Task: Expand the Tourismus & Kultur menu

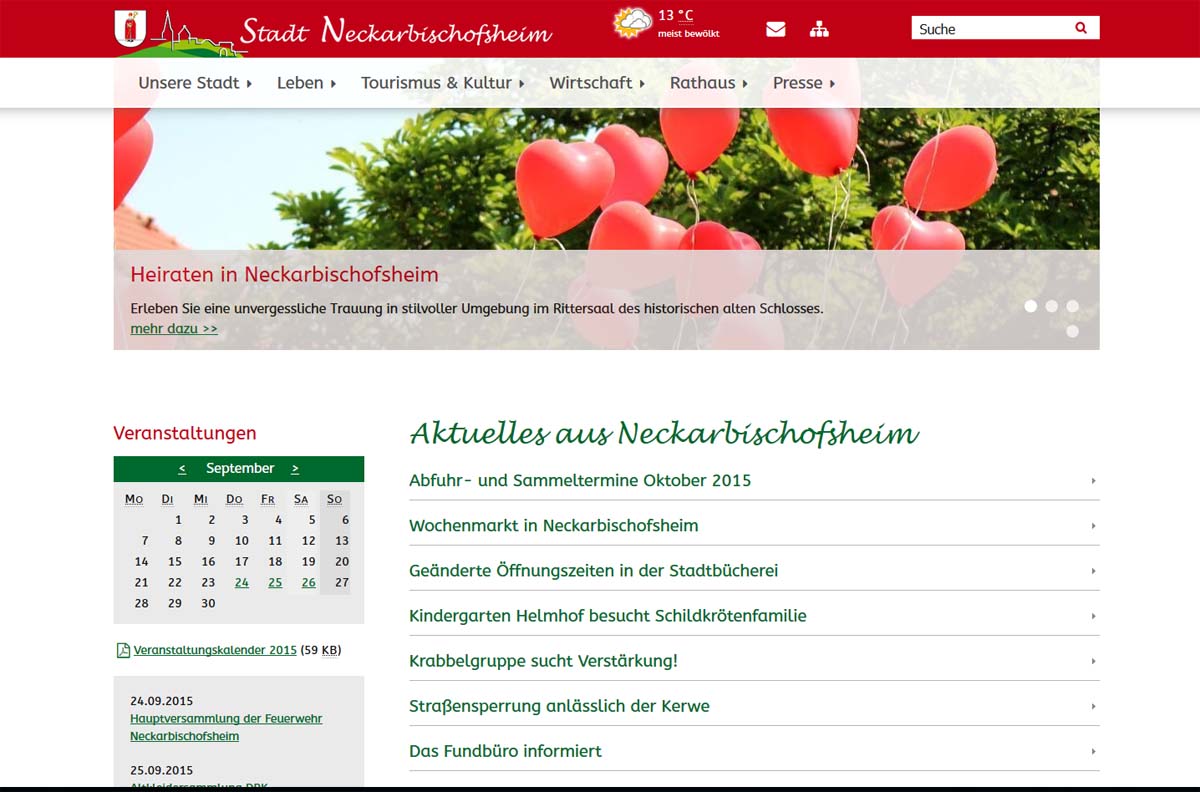Action: coord(442,83)
